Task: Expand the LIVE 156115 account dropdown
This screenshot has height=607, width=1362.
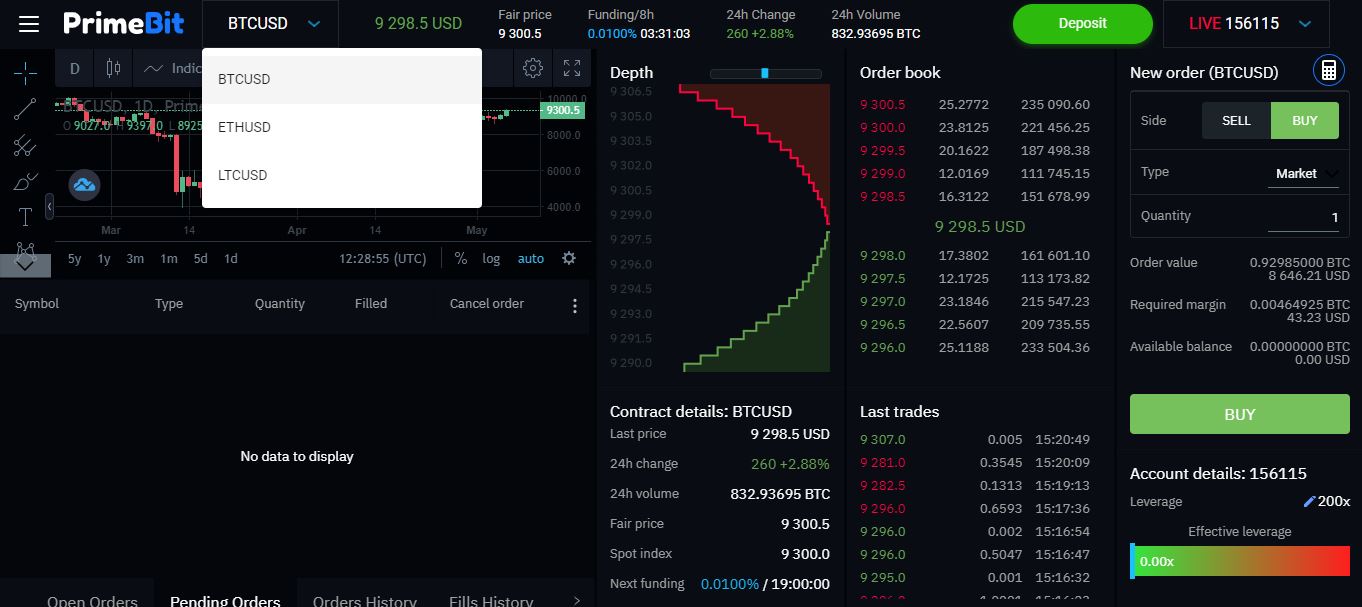Action: point(1304,24)
